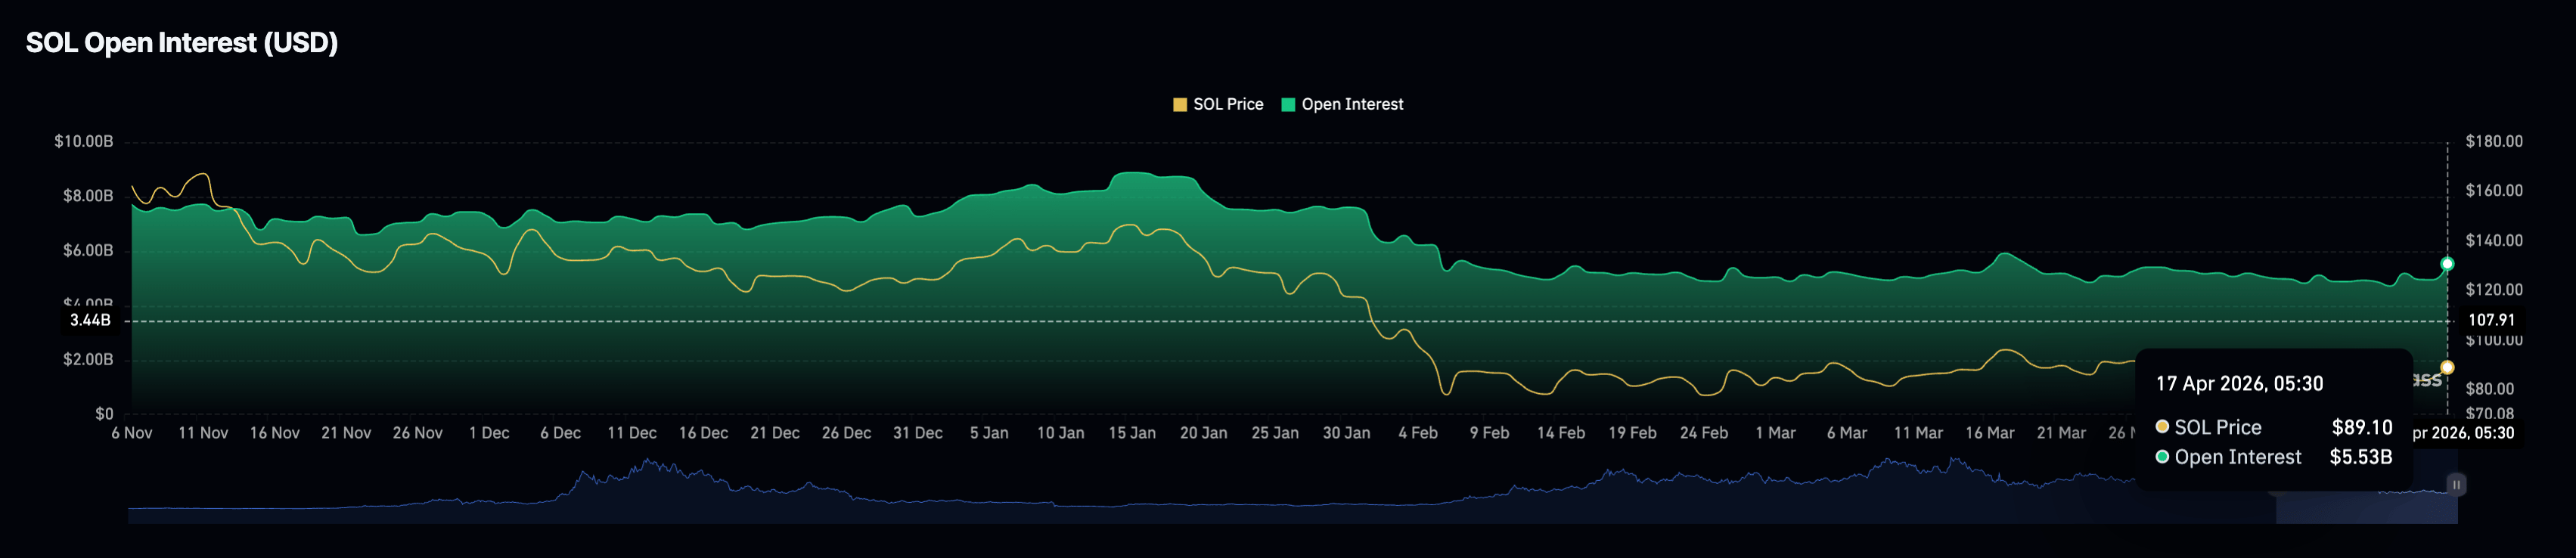Screen dimensions: 2576x558
Task: Toggle the SOL Price series legend label
Action: click(x=1228, y=105)
